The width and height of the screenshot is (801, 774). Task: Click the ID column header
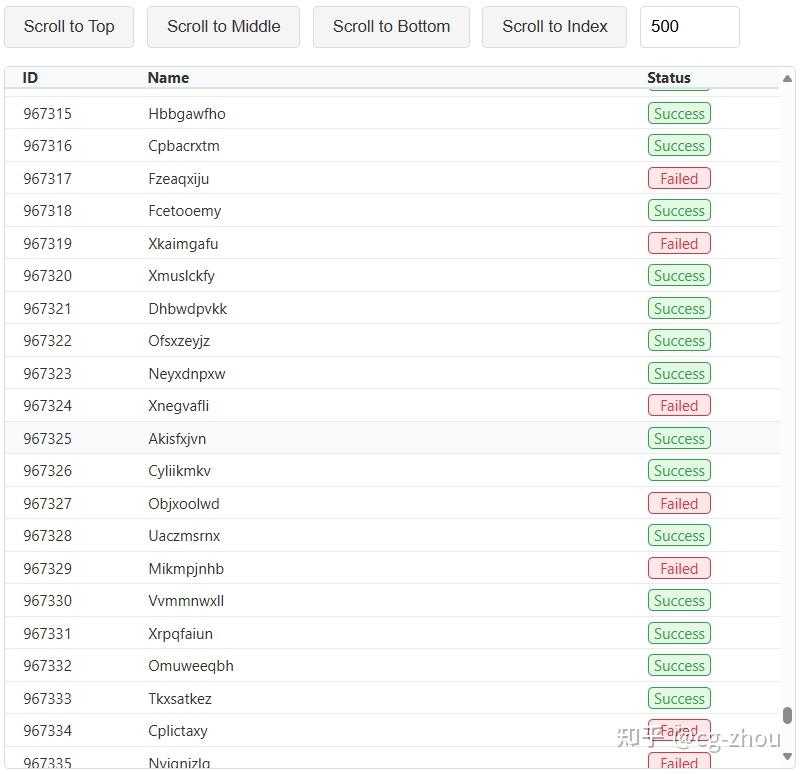[30, 78]
